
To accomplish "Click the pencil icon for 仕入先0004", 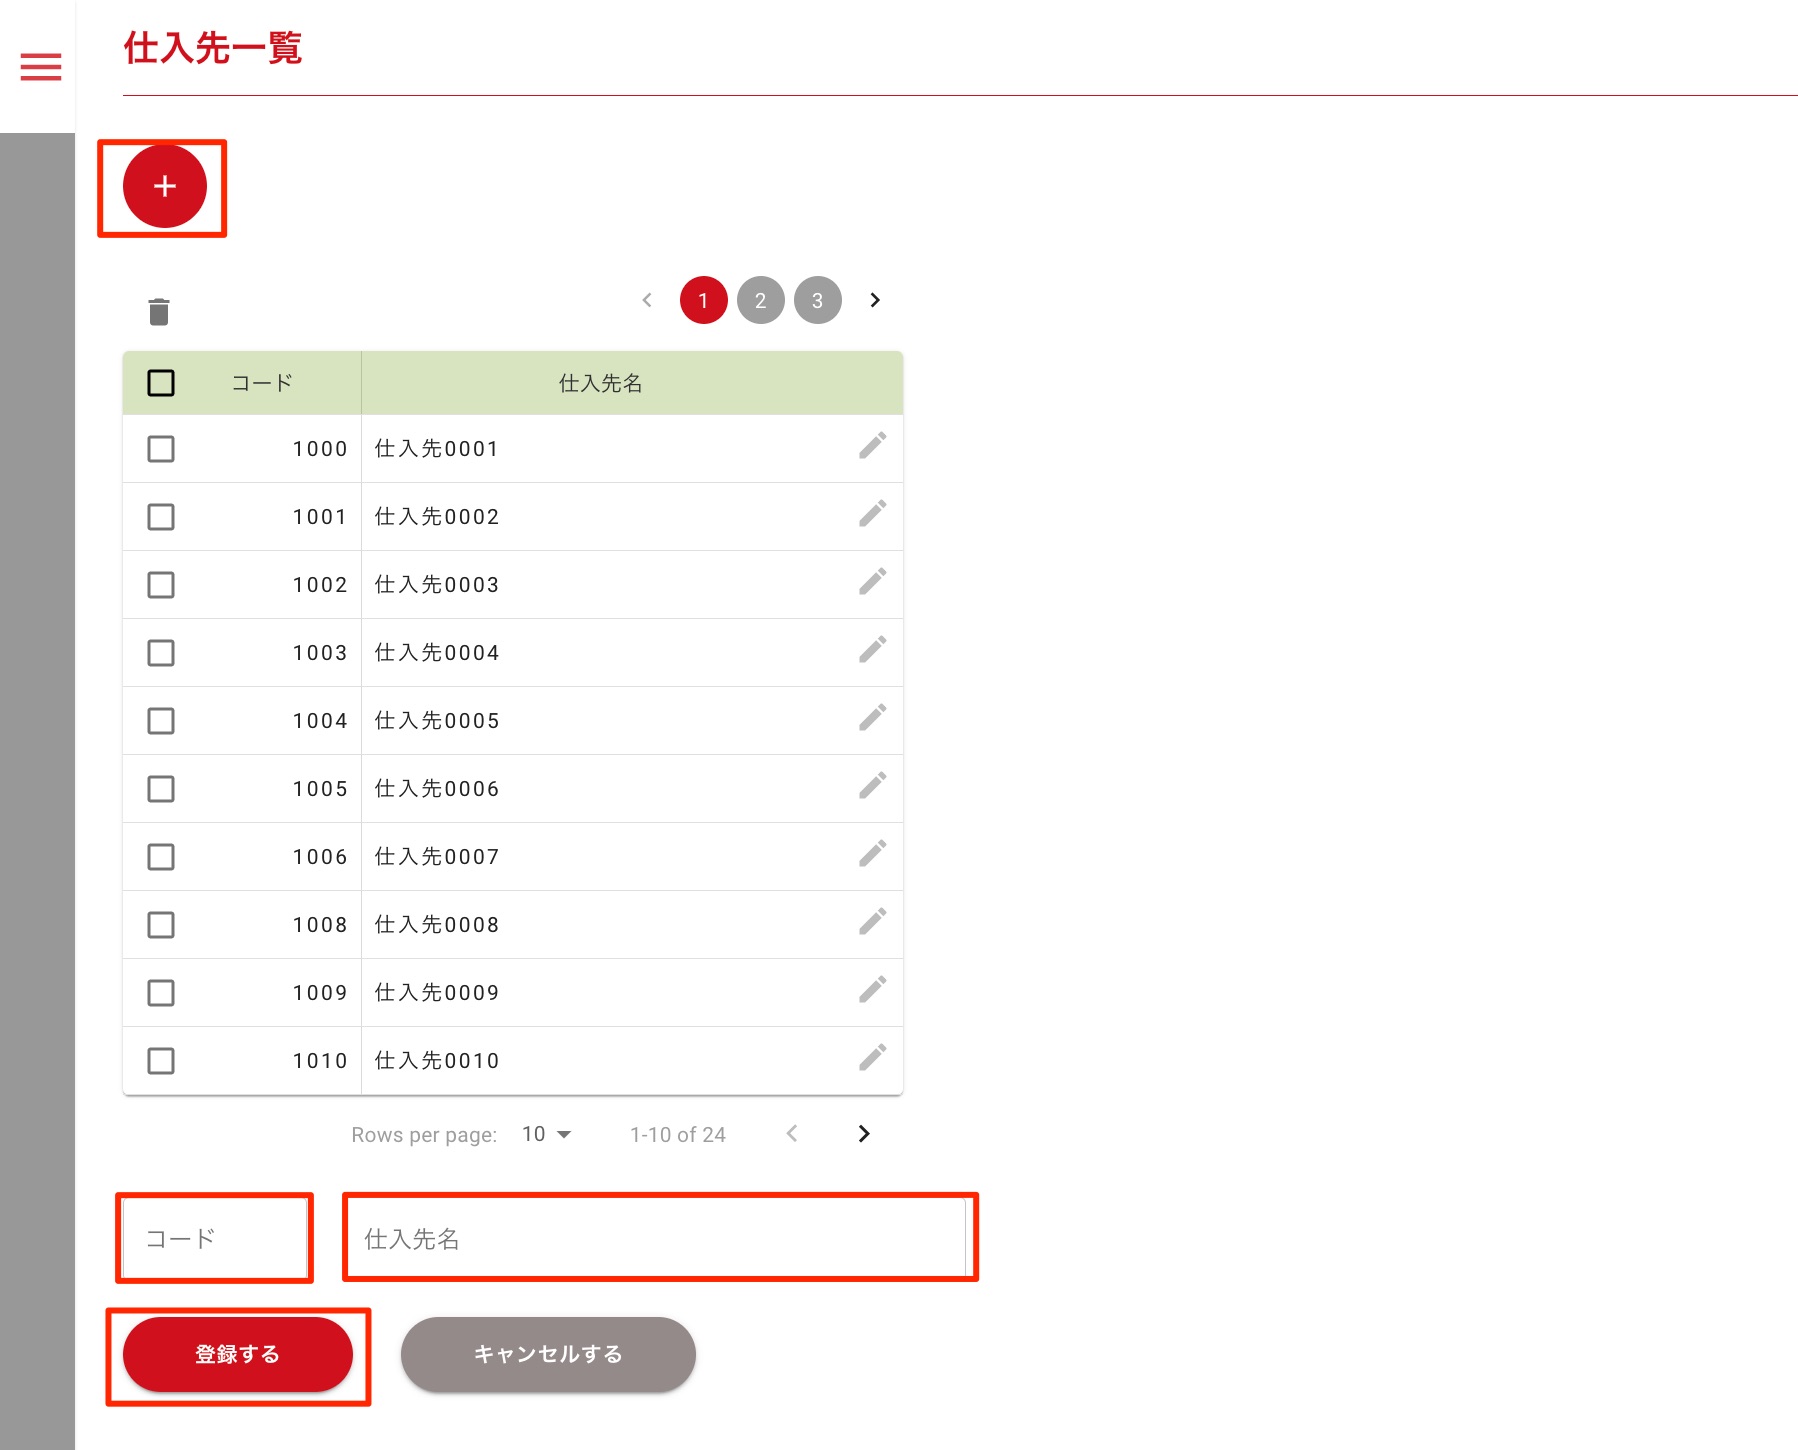I will coord(872,650).
